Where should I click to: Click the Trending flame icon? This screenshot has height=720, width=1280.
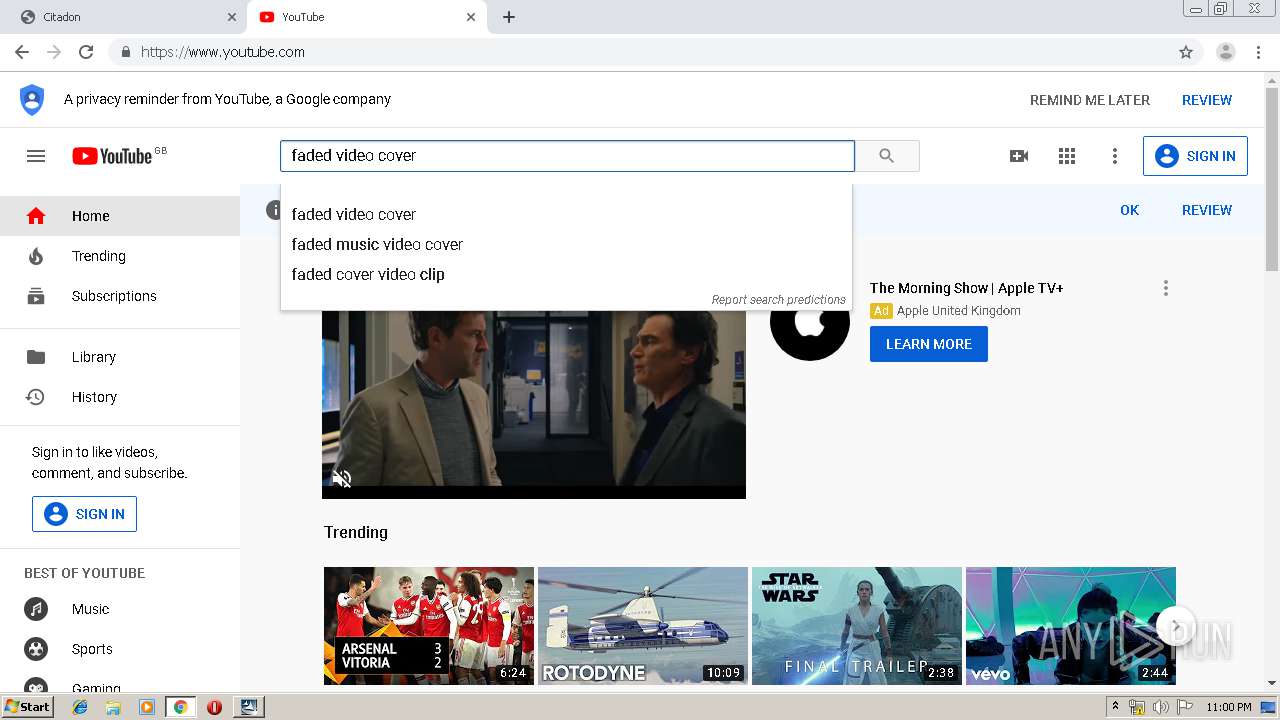tap(36, 256)
